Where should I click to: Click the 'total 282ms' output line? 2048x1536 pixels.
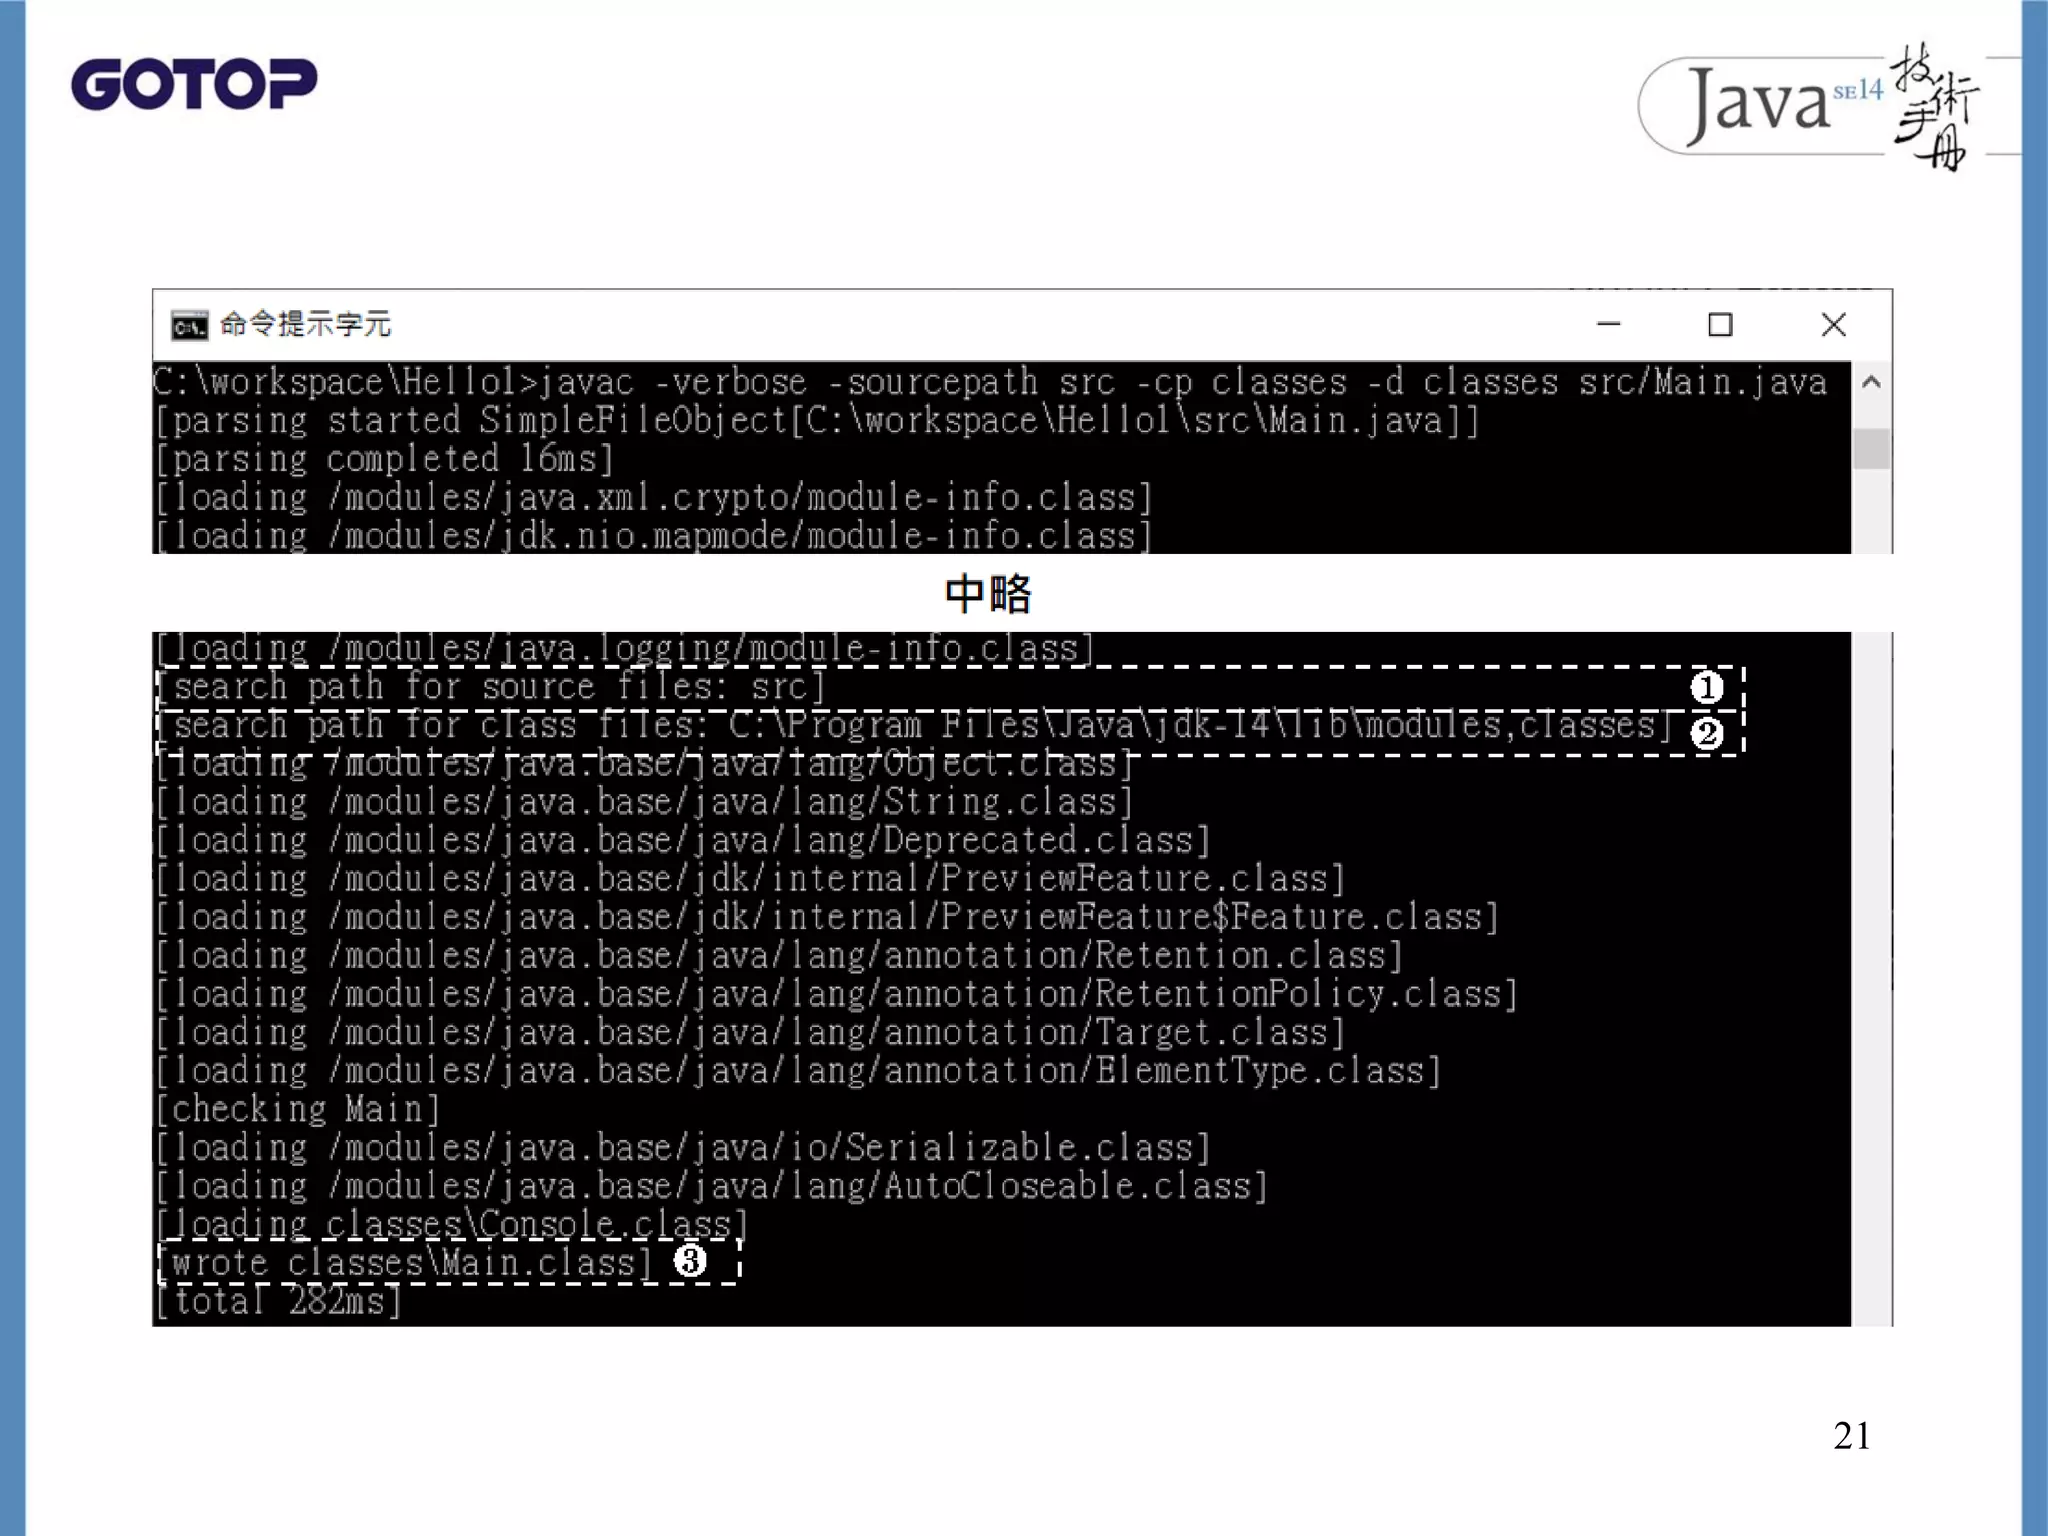(x=279, y=1301)
